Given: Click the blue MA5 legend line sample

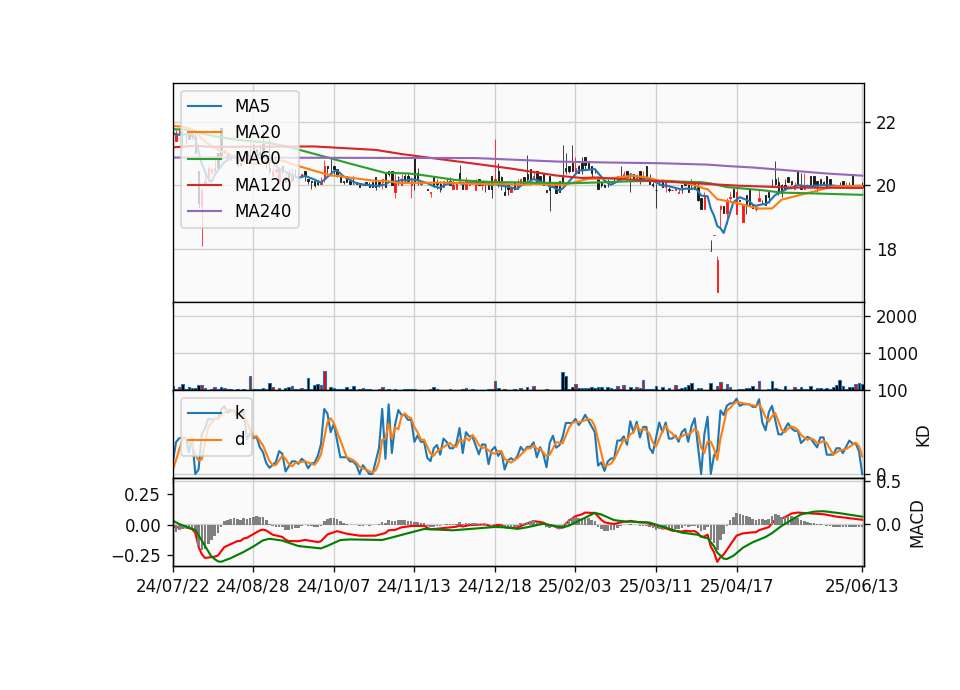Looking at the screenshot, I should coord(204,107).
